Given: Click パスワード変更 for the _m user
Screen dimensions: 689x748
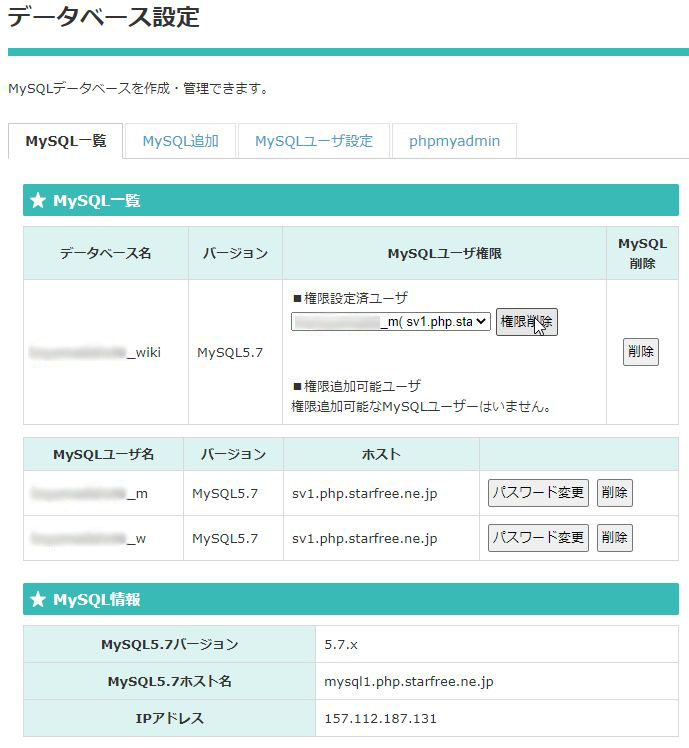Looking at the screenshot, I should [x=538, y=493].
